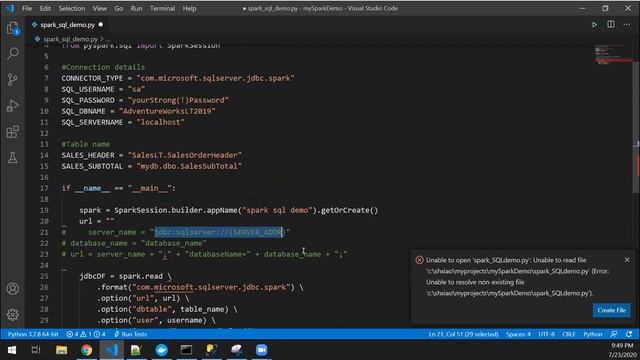Screen dimensions: 640x360
Task: Open the View menu
Action: point(100,8)
